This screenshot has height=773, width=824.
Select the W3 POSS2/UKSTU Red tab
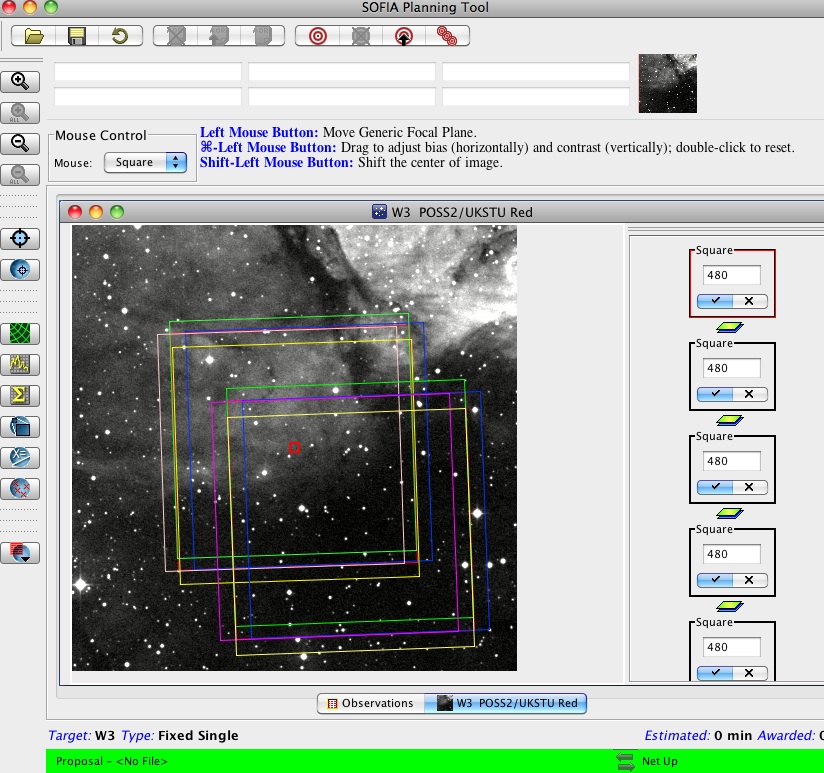[506, 703]
